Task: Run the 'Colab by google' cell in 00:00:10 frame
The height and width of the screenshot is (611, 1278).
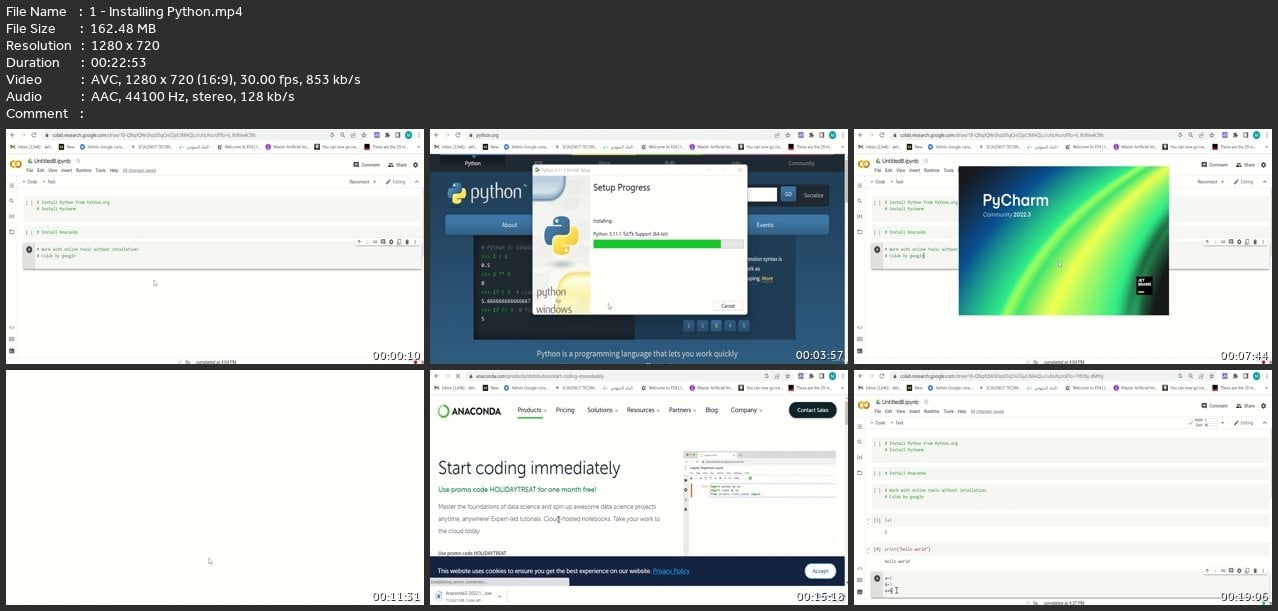Action: (x=29, y=249)
